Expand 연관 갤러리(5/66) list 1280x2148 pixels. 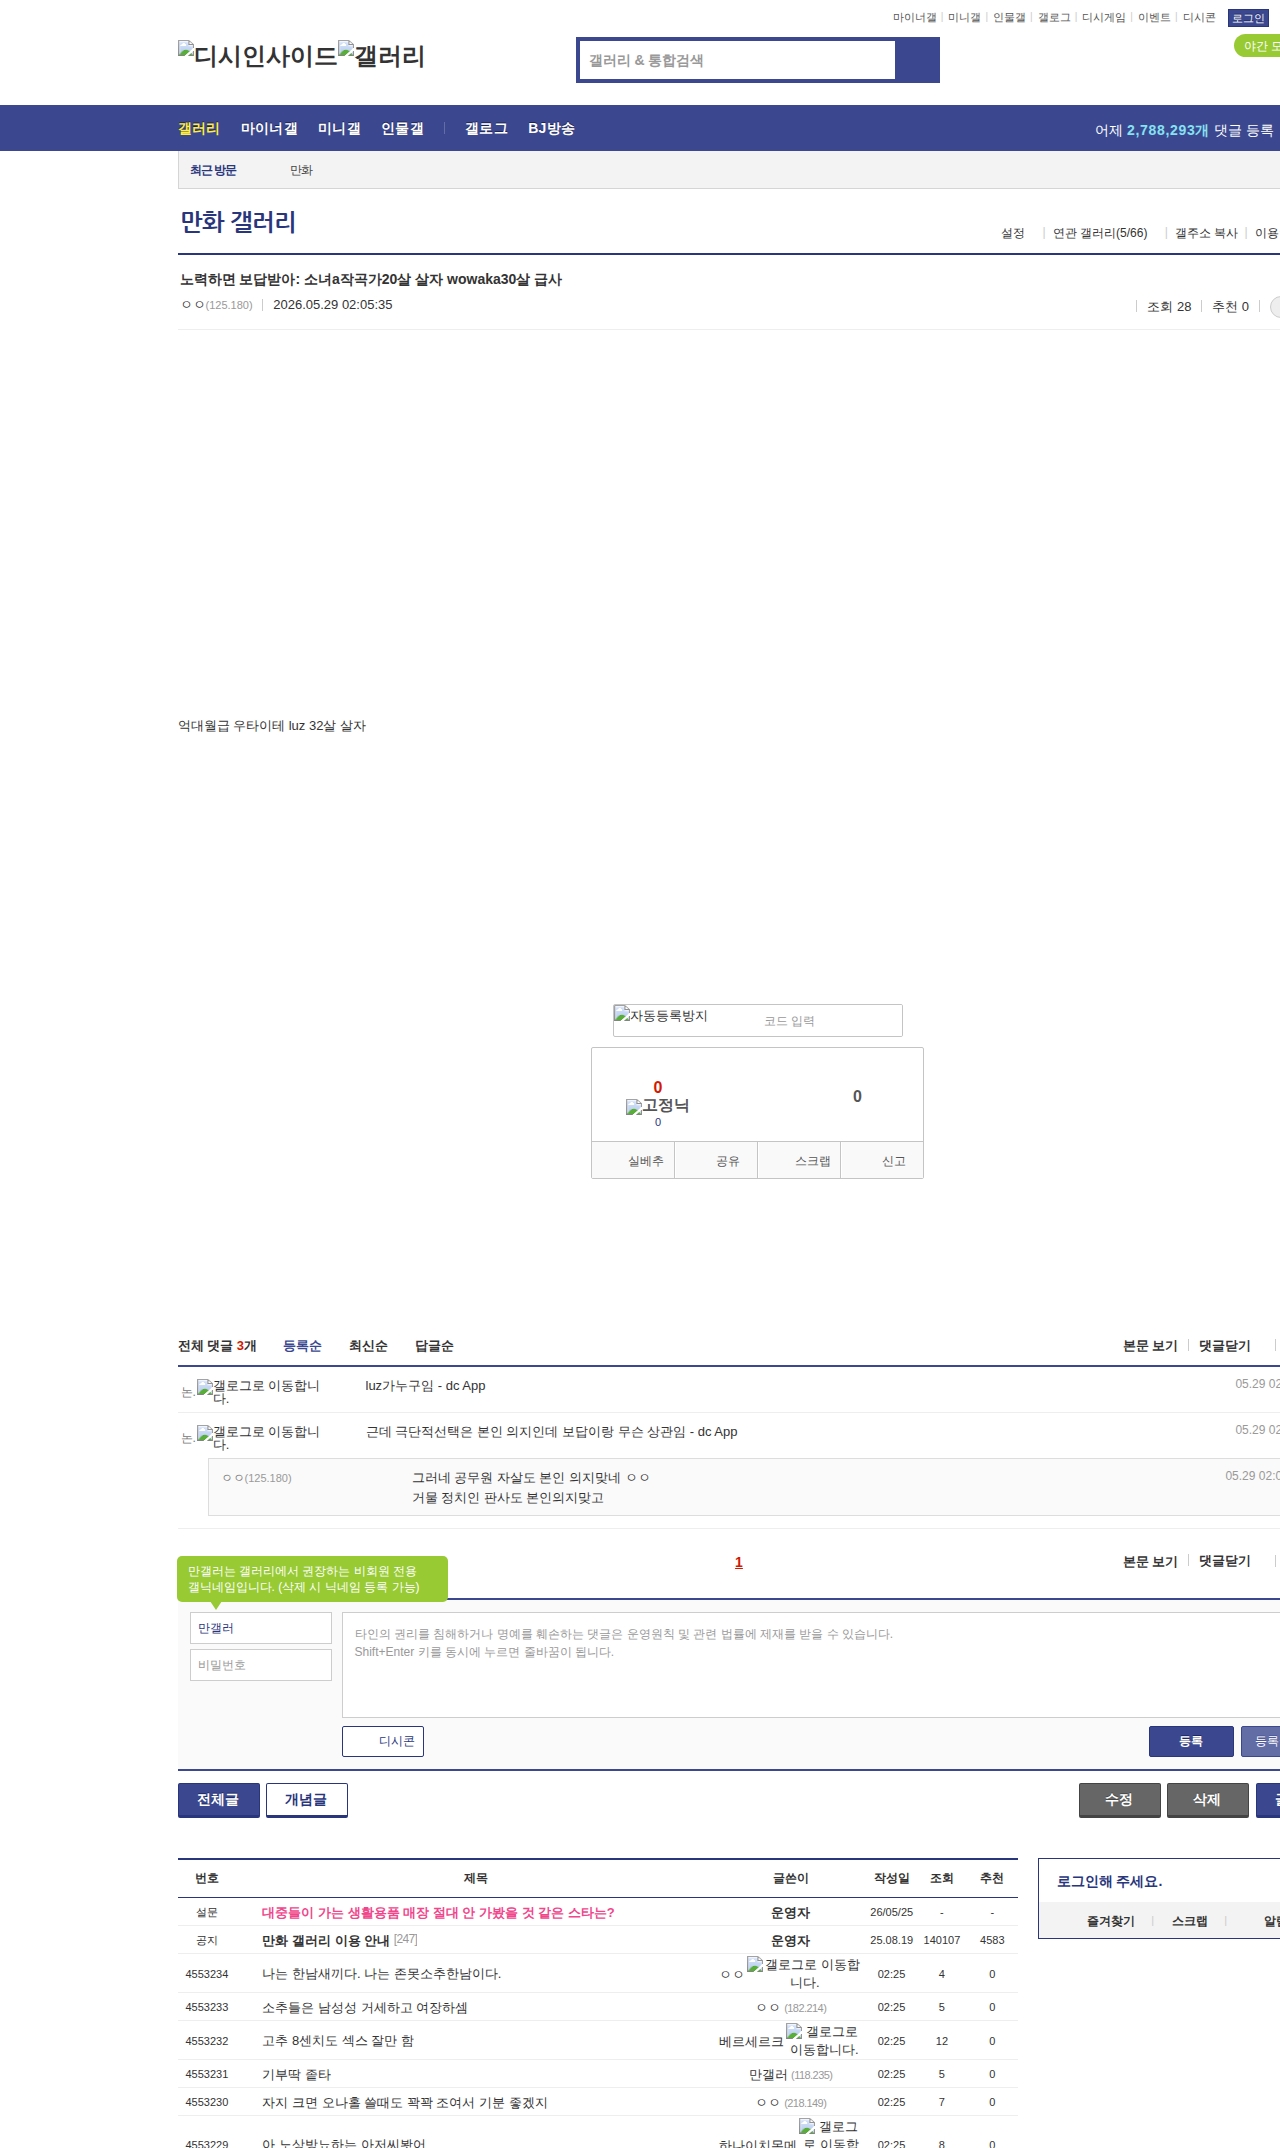[1100, 233]
